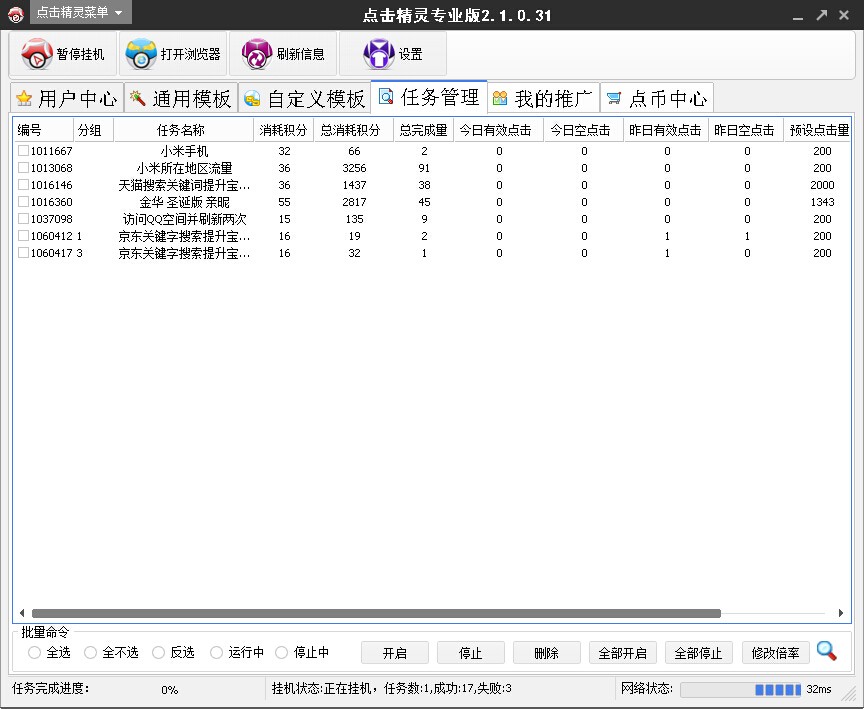Open the browser via 打开浏览器 icon

point(143,53)
